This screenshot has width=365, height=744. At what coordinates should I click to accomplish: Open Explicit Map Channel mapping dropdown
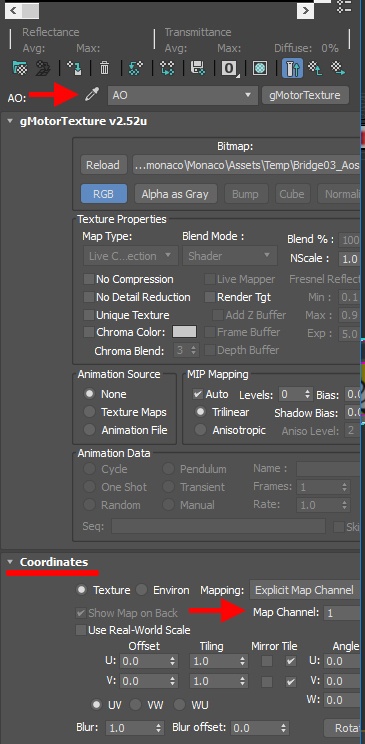tap(304, 590)
